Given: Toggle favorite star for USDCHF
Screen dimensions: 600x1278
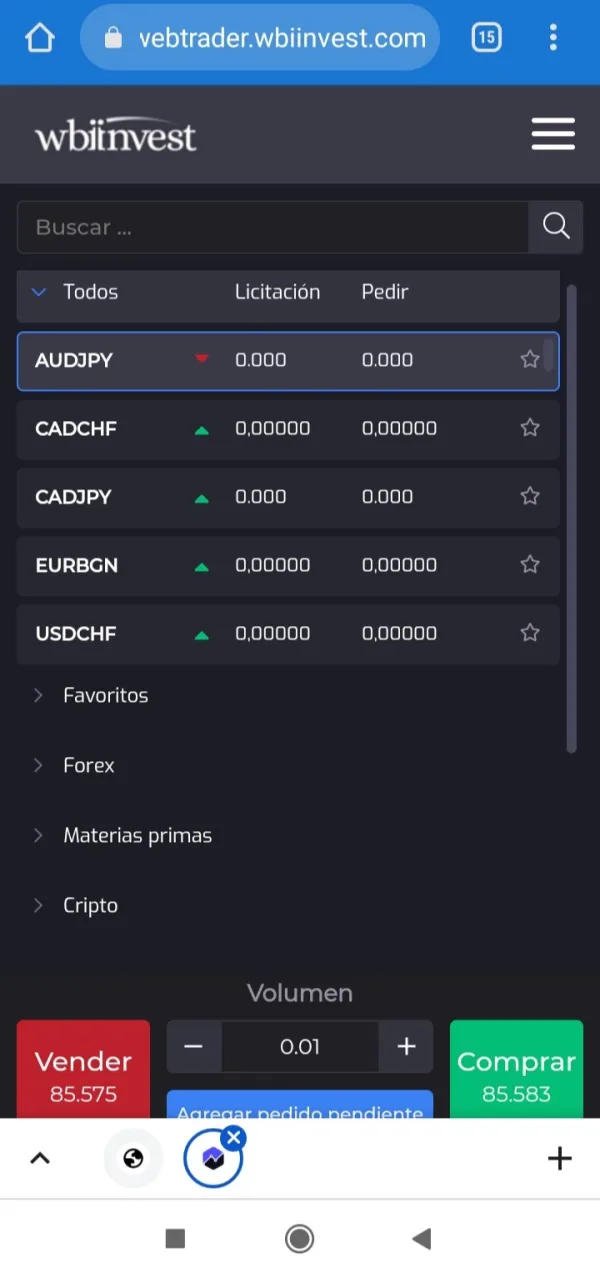Looking at the screenshot, I should pos(530,633).
